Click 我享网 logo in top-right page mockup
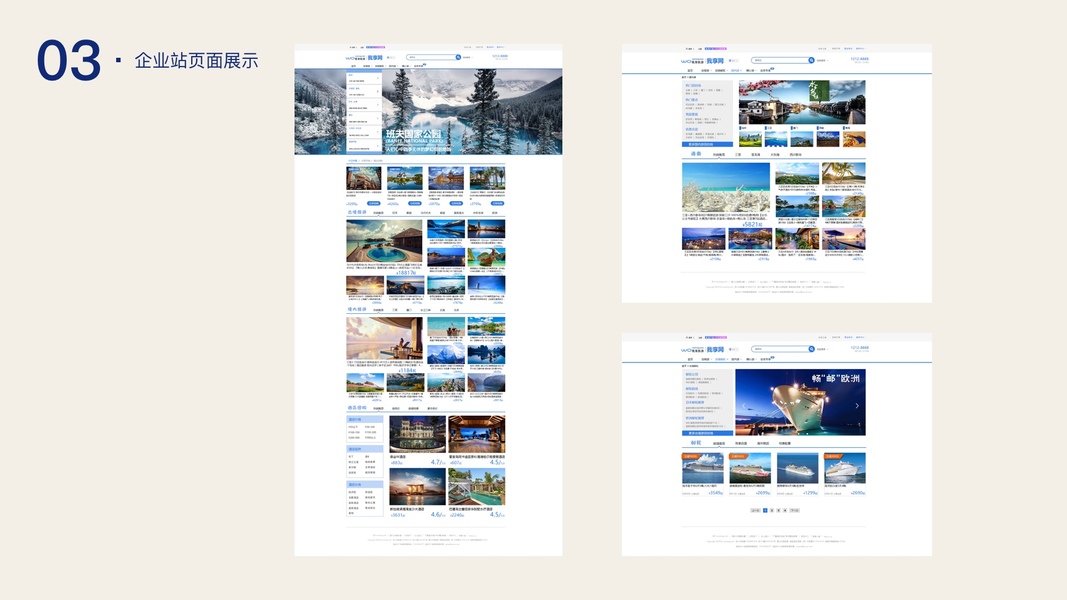Image resolution: width=1067 pixels, height=600 pixels. 715,61
